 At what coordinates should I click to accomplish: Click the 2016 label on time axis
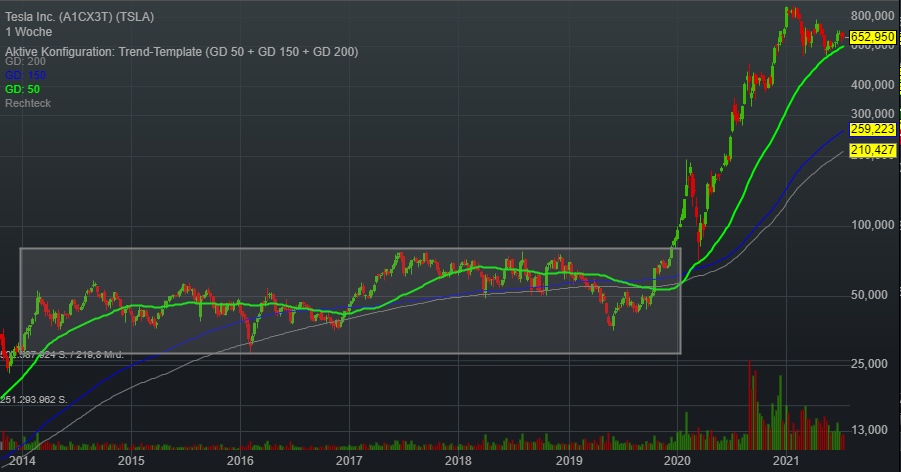coord(240,461)
